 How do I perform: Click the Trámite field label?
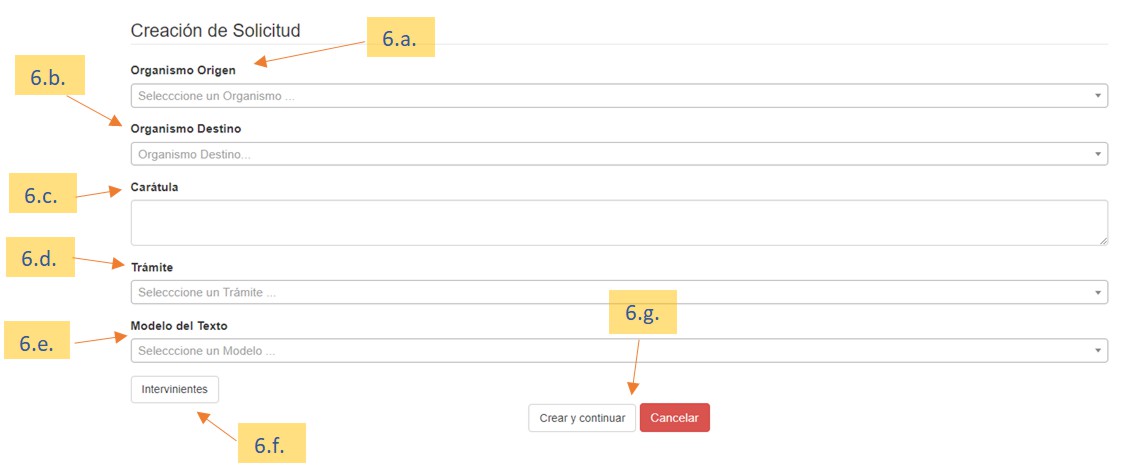tap(151, 267)
